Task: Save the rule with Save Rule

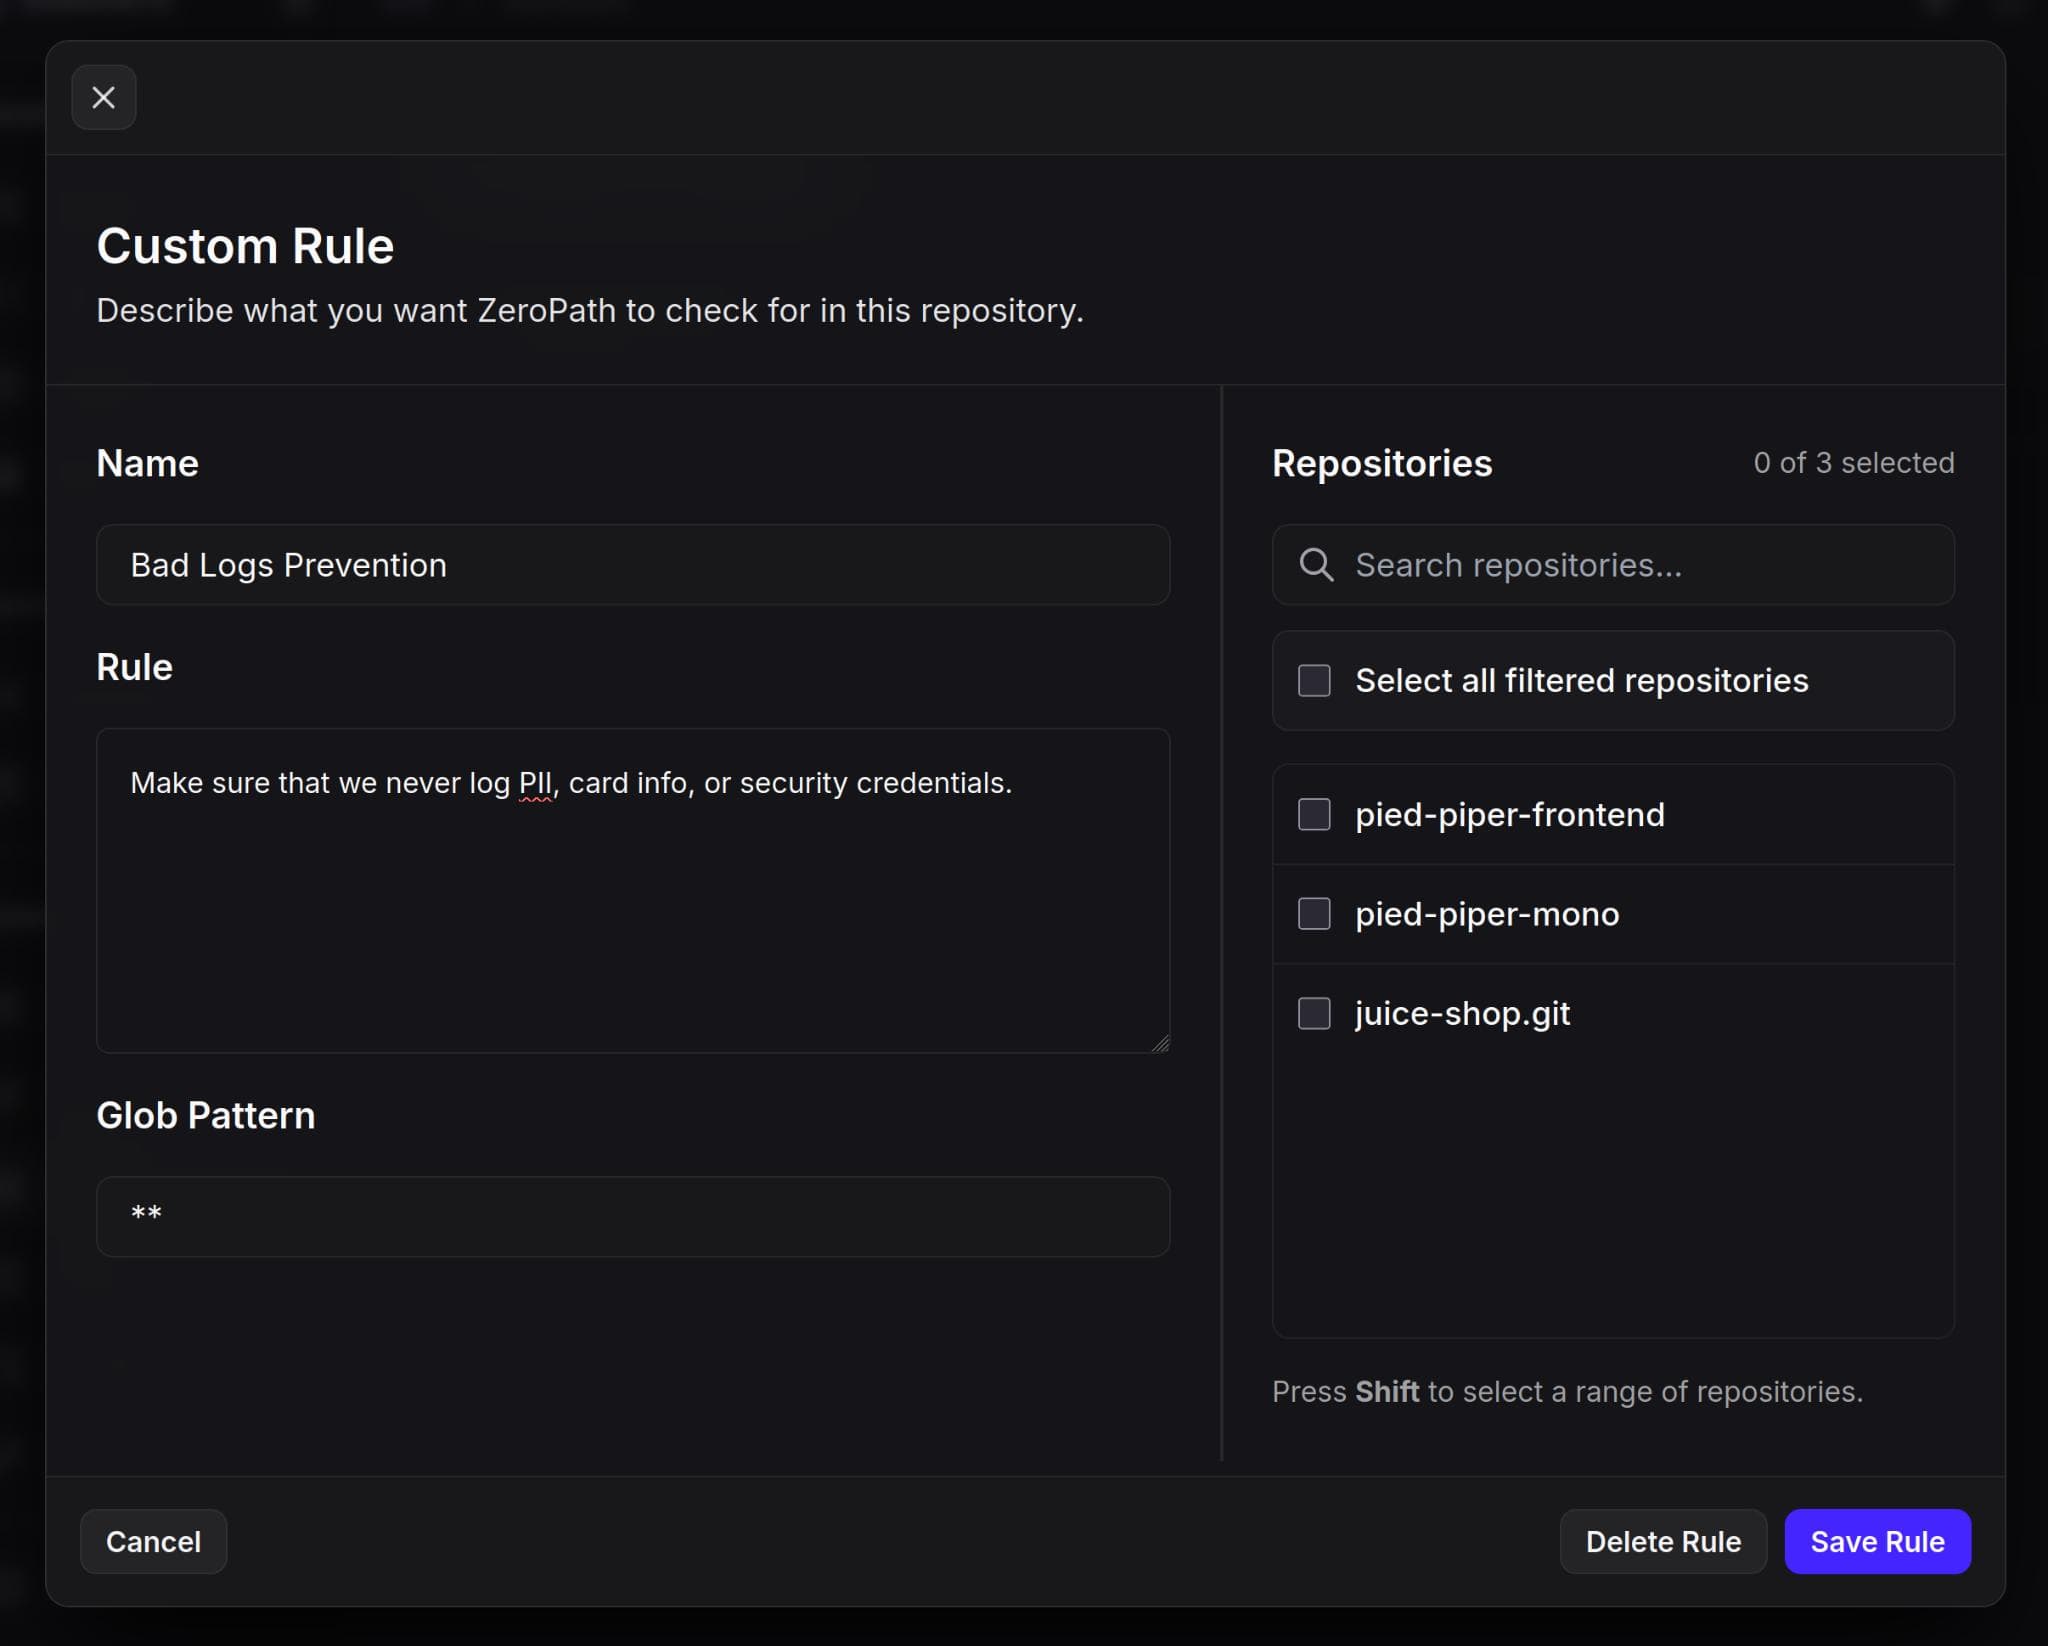Action: (x=1876, y=1541)
